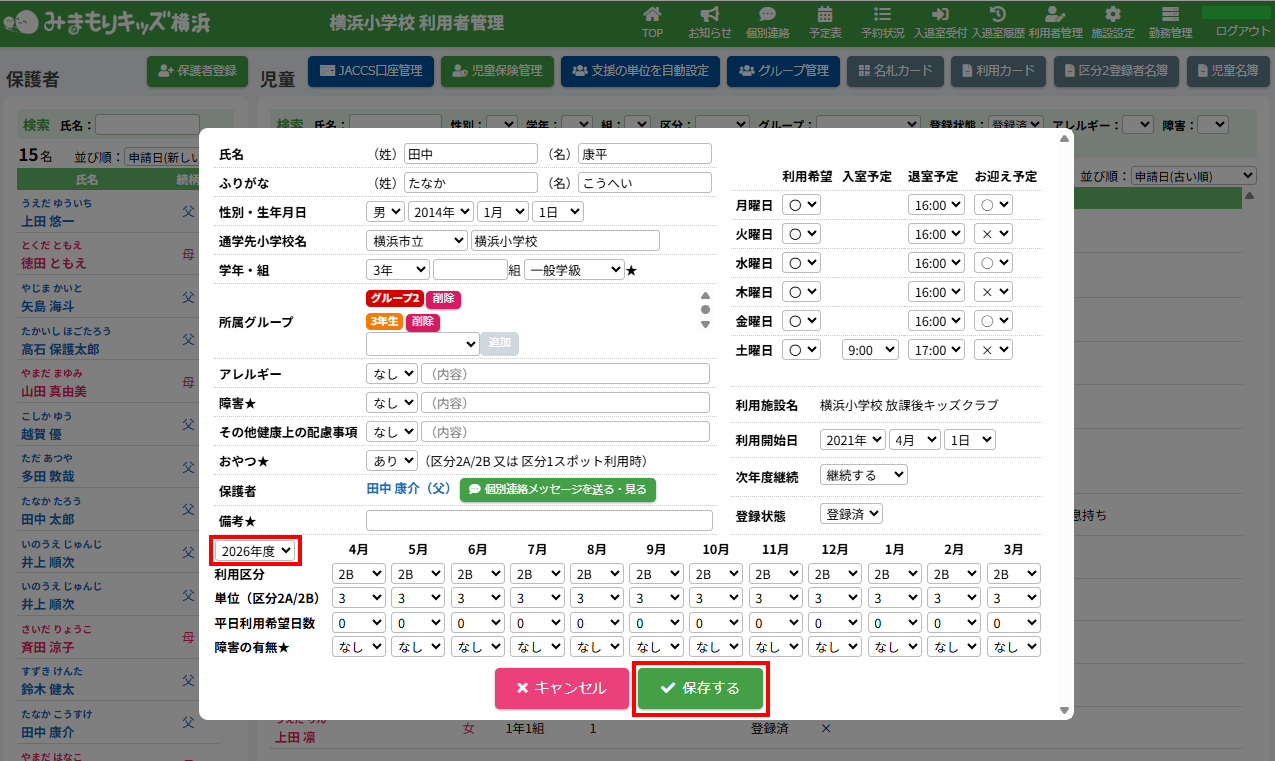
Task: Click the 田中 康介（父） guardian link
Action: click(x=409, y=490)
